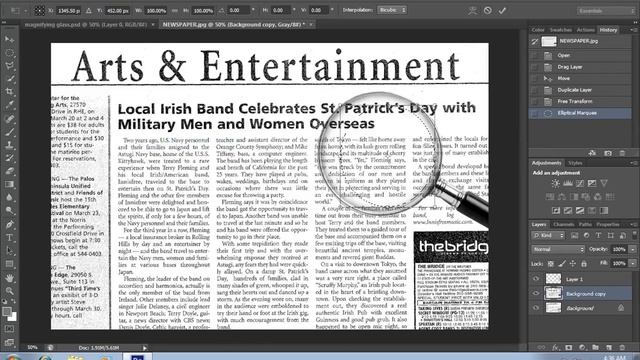The height and width of the screenshot is (360, 640).
Task: Select the Blur tool
Action: [9, 197]
